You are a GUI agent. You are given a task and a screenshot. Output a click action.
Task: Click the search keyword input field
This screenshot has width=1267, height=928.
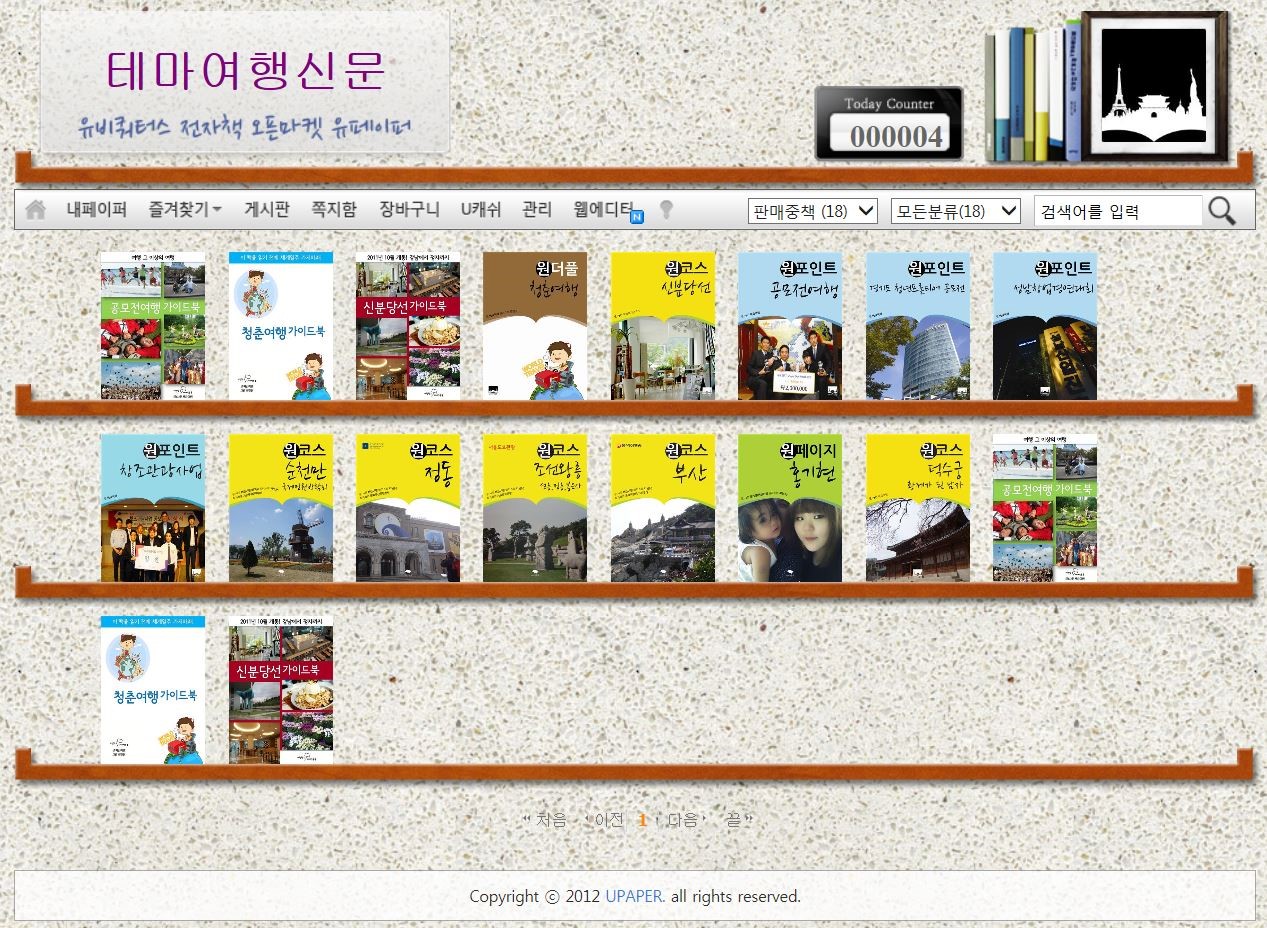click(x=1117, y=211)
